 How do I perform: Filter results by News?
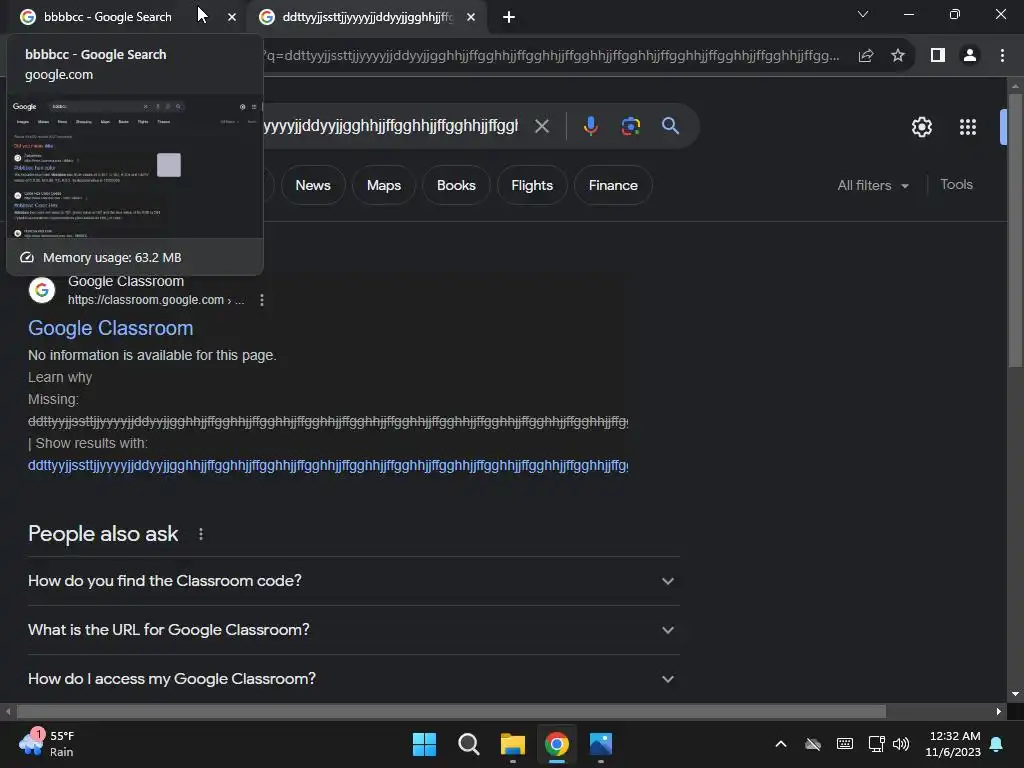tap(313, 185)
